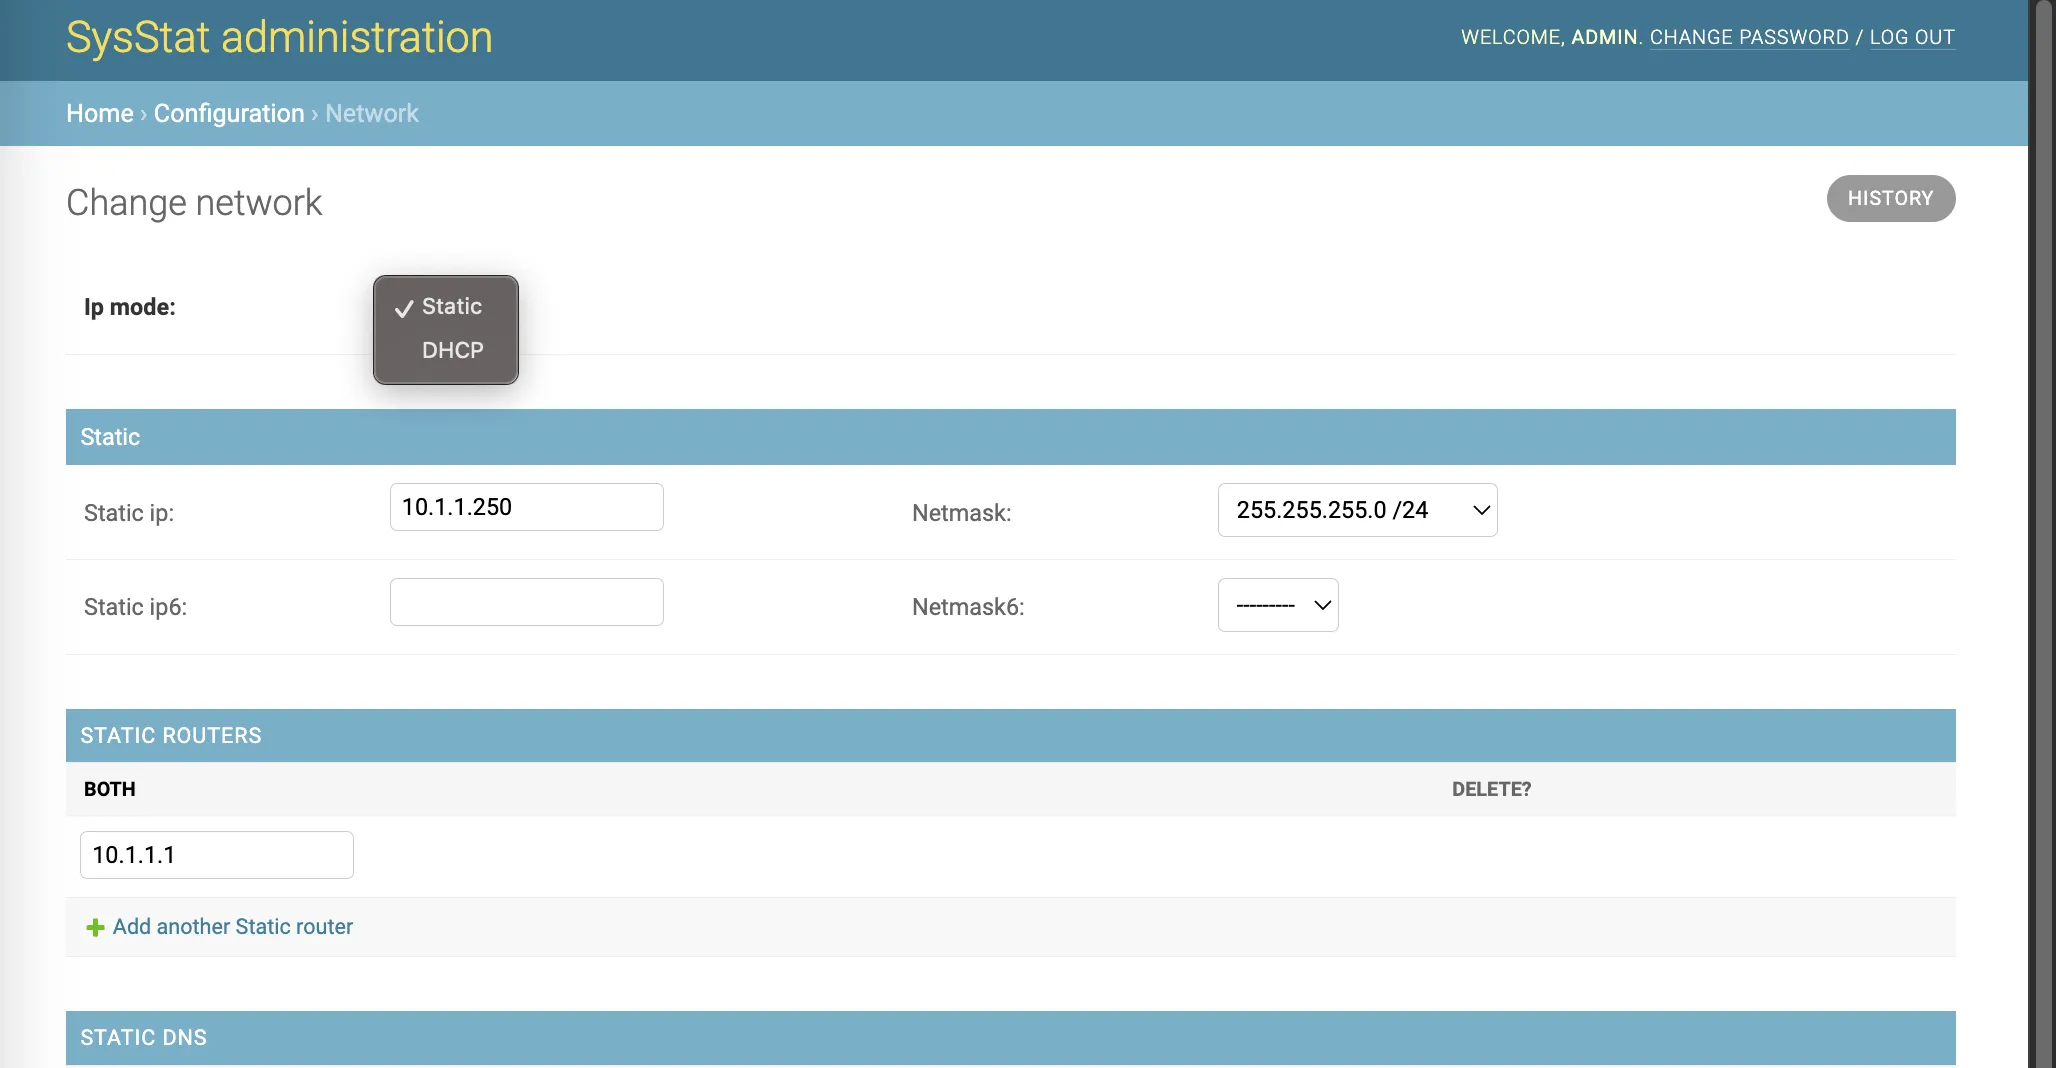Edit the 10.1.1.1 static router value
Screen dimensions: 2056x1068
coord(216,855)
